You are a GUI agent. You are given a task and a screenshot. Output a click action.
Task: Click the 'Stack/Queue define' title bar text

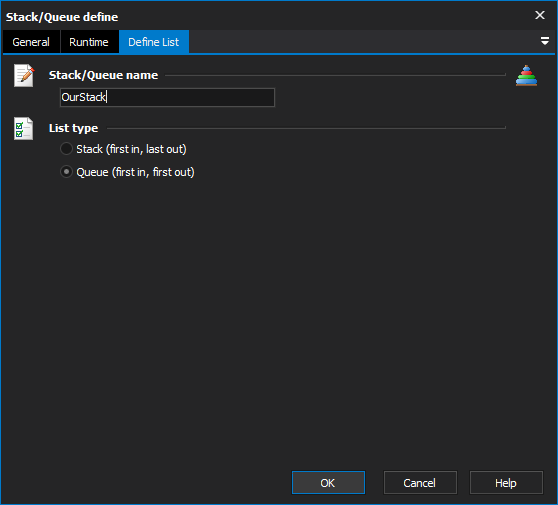[x=62, y=17]
